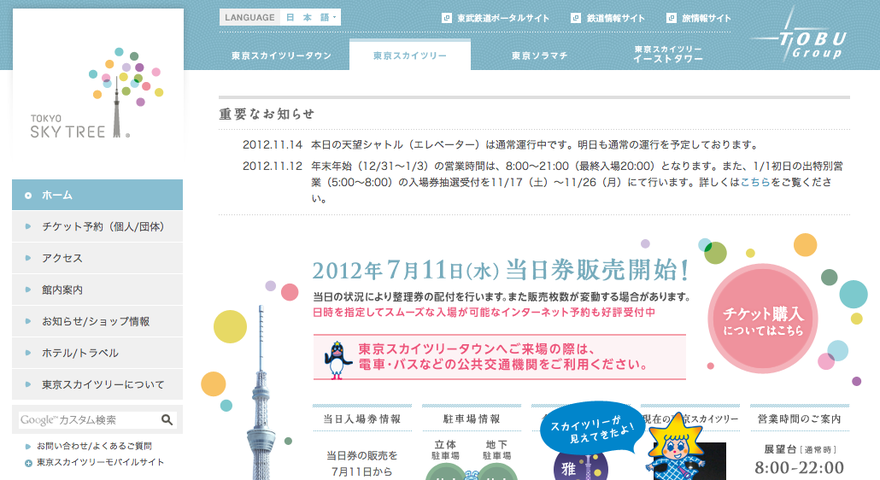Screen dimensions: 880x480
Task: Open the 館内案内 menu item
Action: [x=97, y=290]
